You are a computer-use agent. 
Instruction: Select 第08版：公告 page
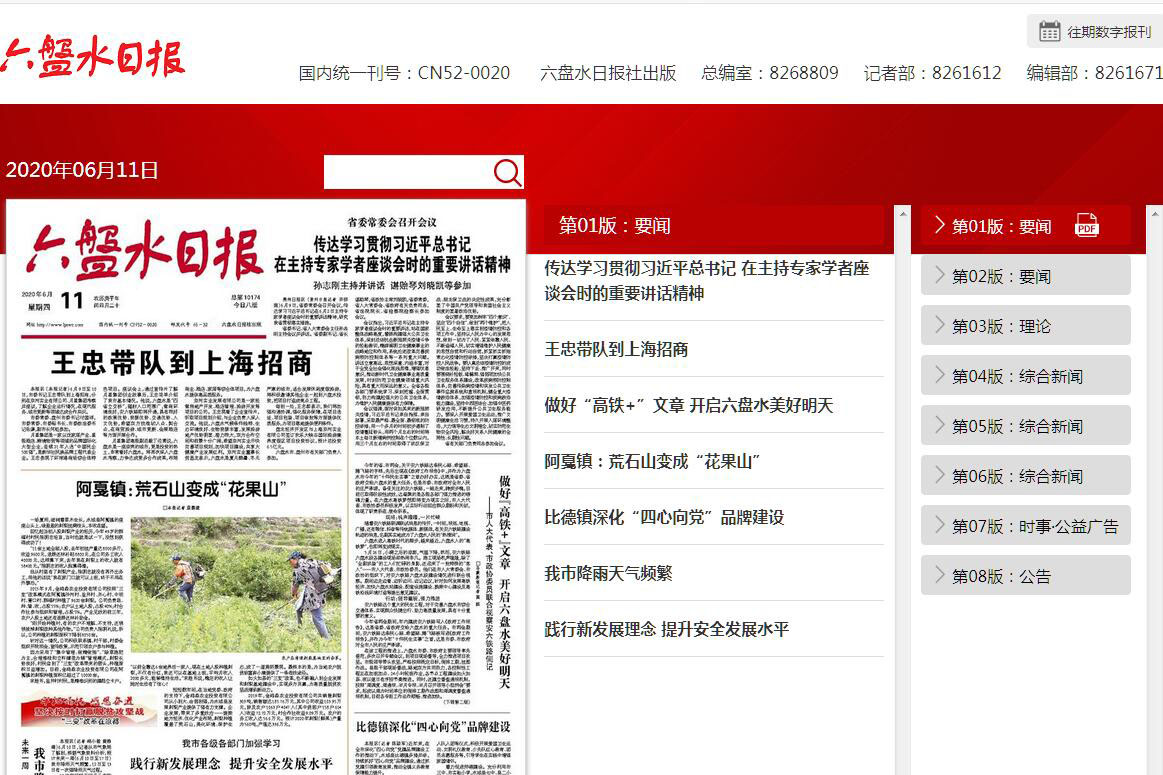[x=1025, y=576]
